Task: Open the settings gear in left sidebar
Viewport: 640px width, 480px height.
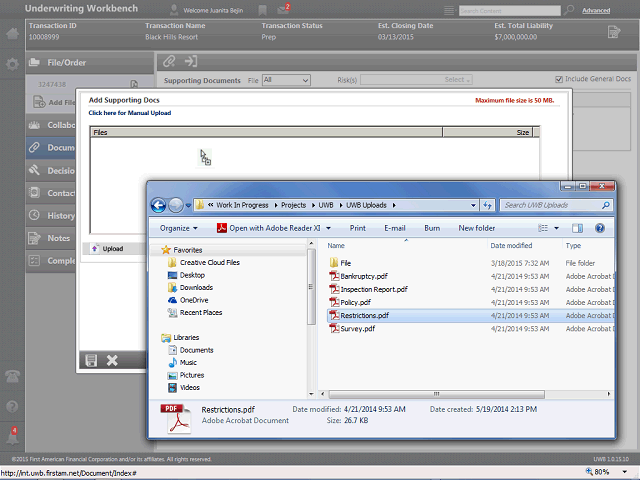Action: point(12,64)
